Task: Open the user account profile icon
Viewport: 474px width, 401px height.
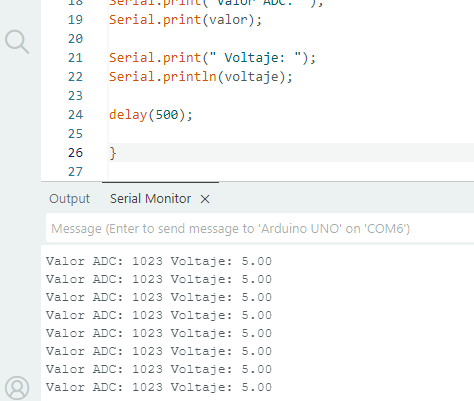Action: click(x=17, y=388)
